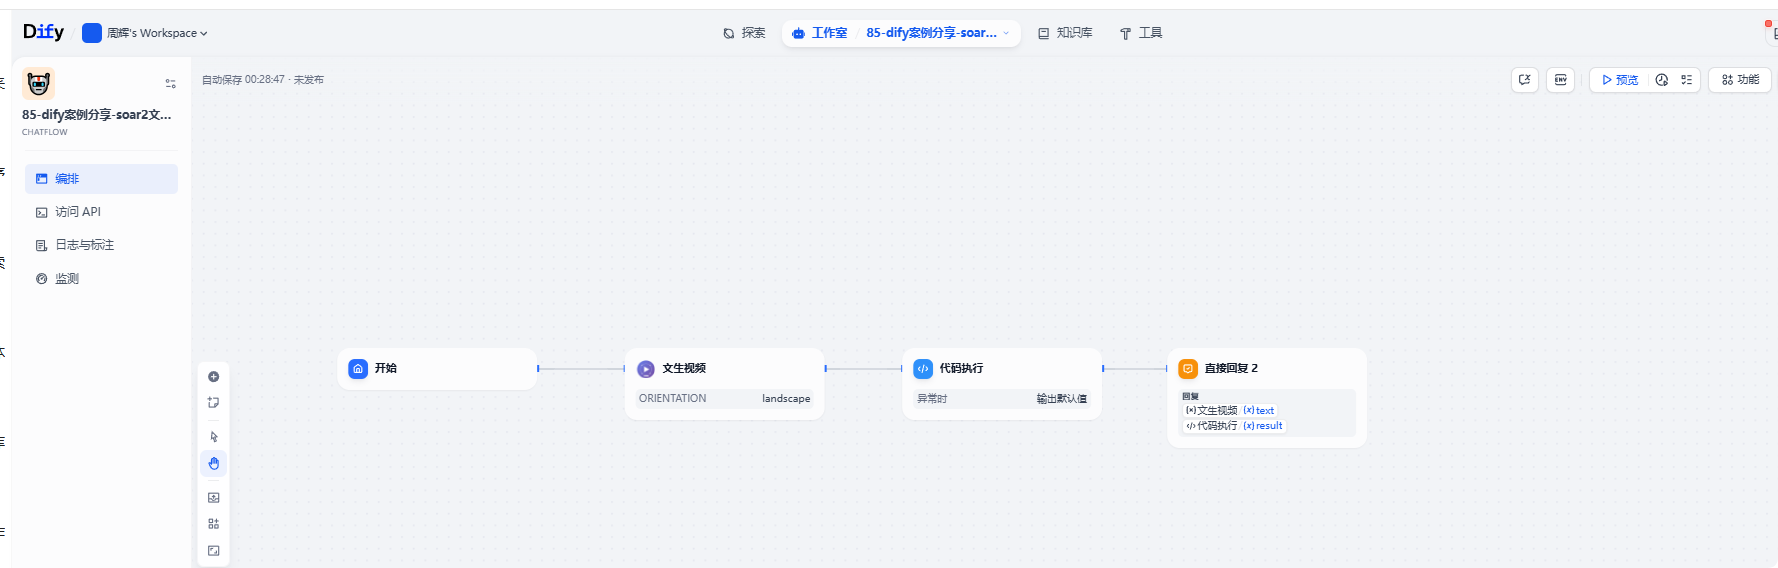
Task: Switch to pointer mode on canvas toolbar
Action: coord(213,437)
